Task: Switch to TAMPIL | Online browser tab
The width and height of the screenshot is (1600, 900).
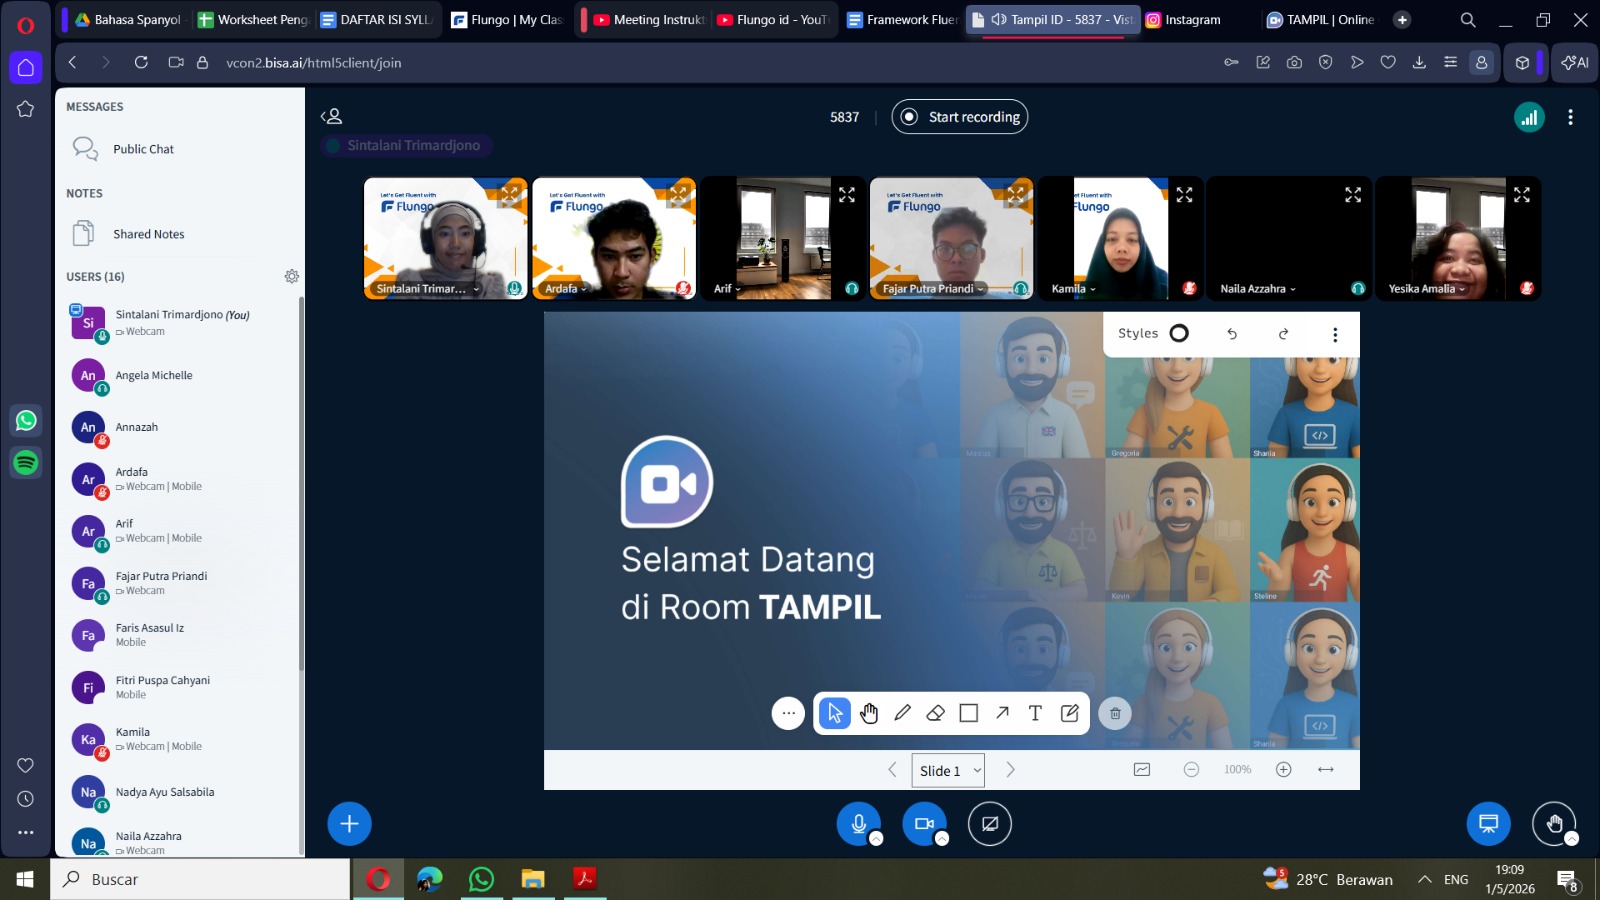Action: [1321, 19]
